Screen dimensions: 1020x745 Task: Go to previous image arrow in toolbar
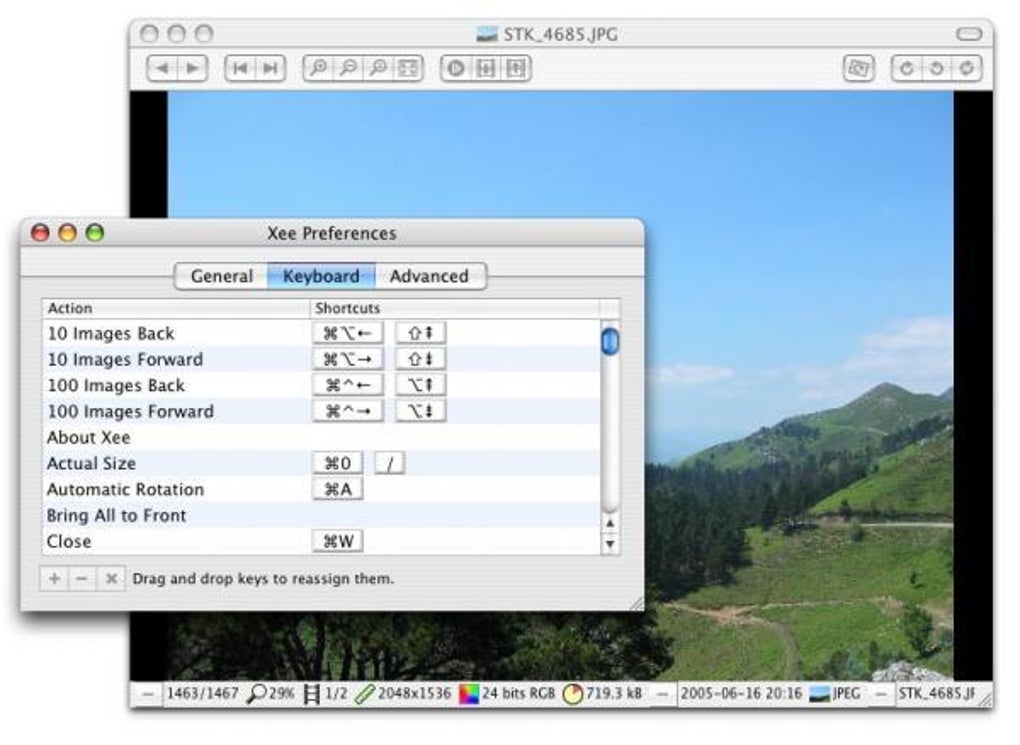(x=163, y=68)
